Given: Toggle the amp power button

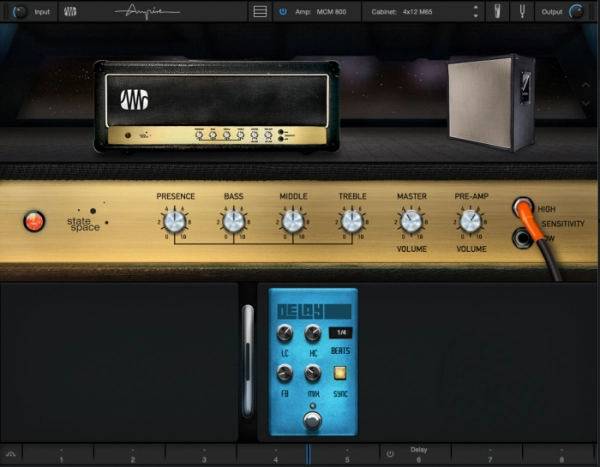Looking at the screenshot, I should click(283, 12).
